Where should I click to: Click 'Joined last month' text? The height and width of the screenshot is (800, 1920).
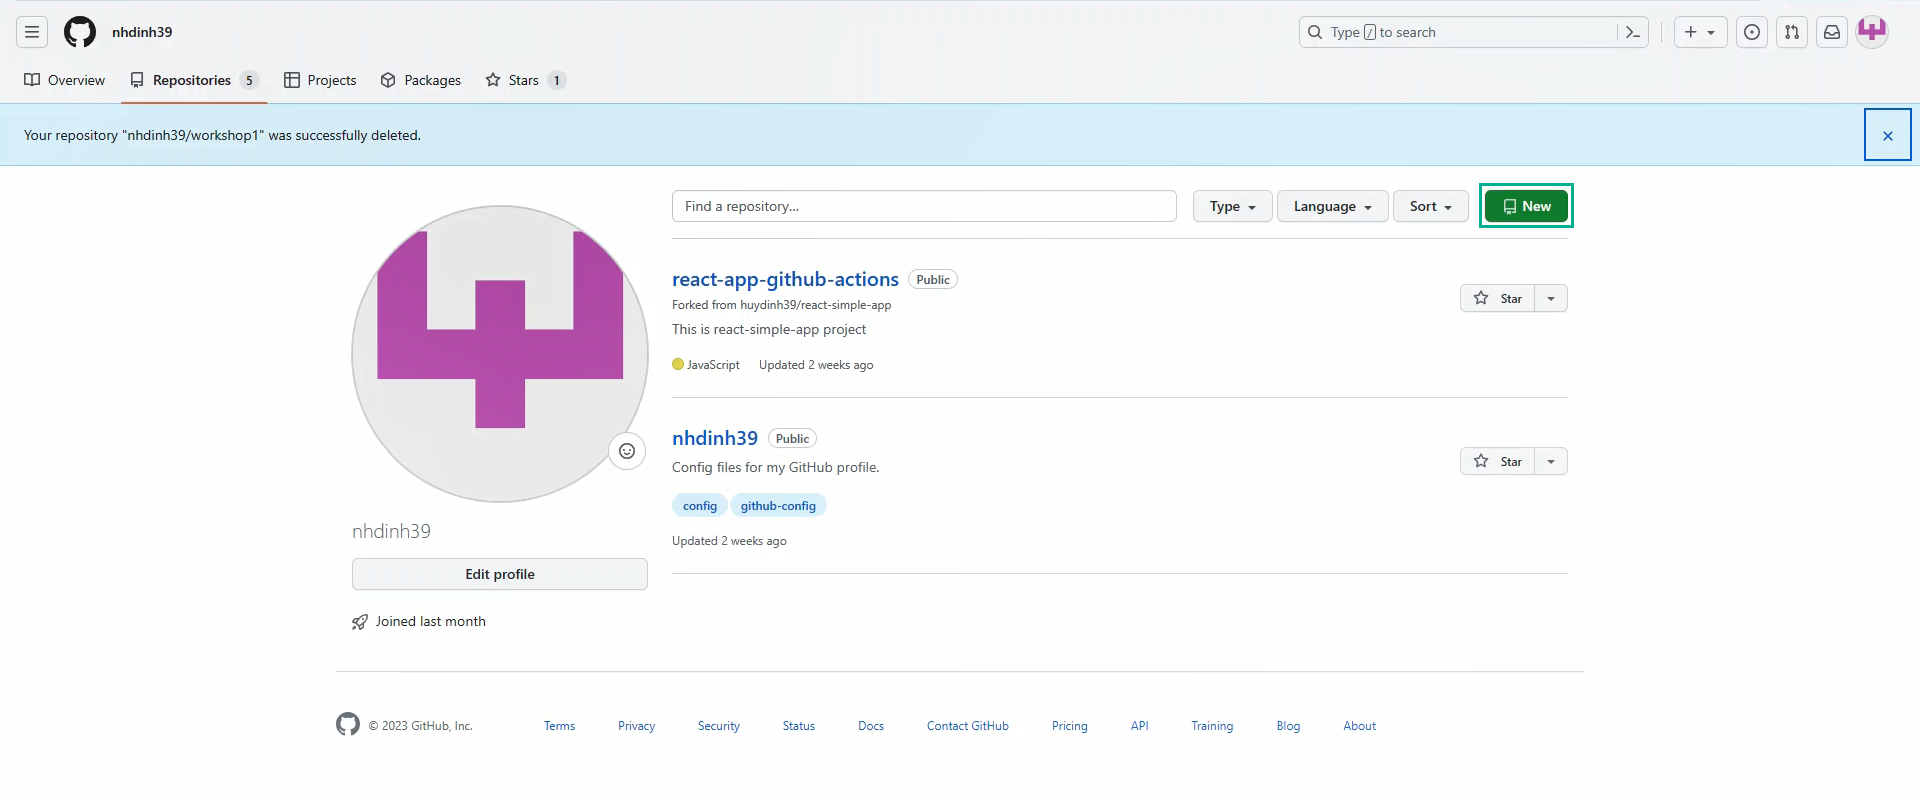(431, 621)
